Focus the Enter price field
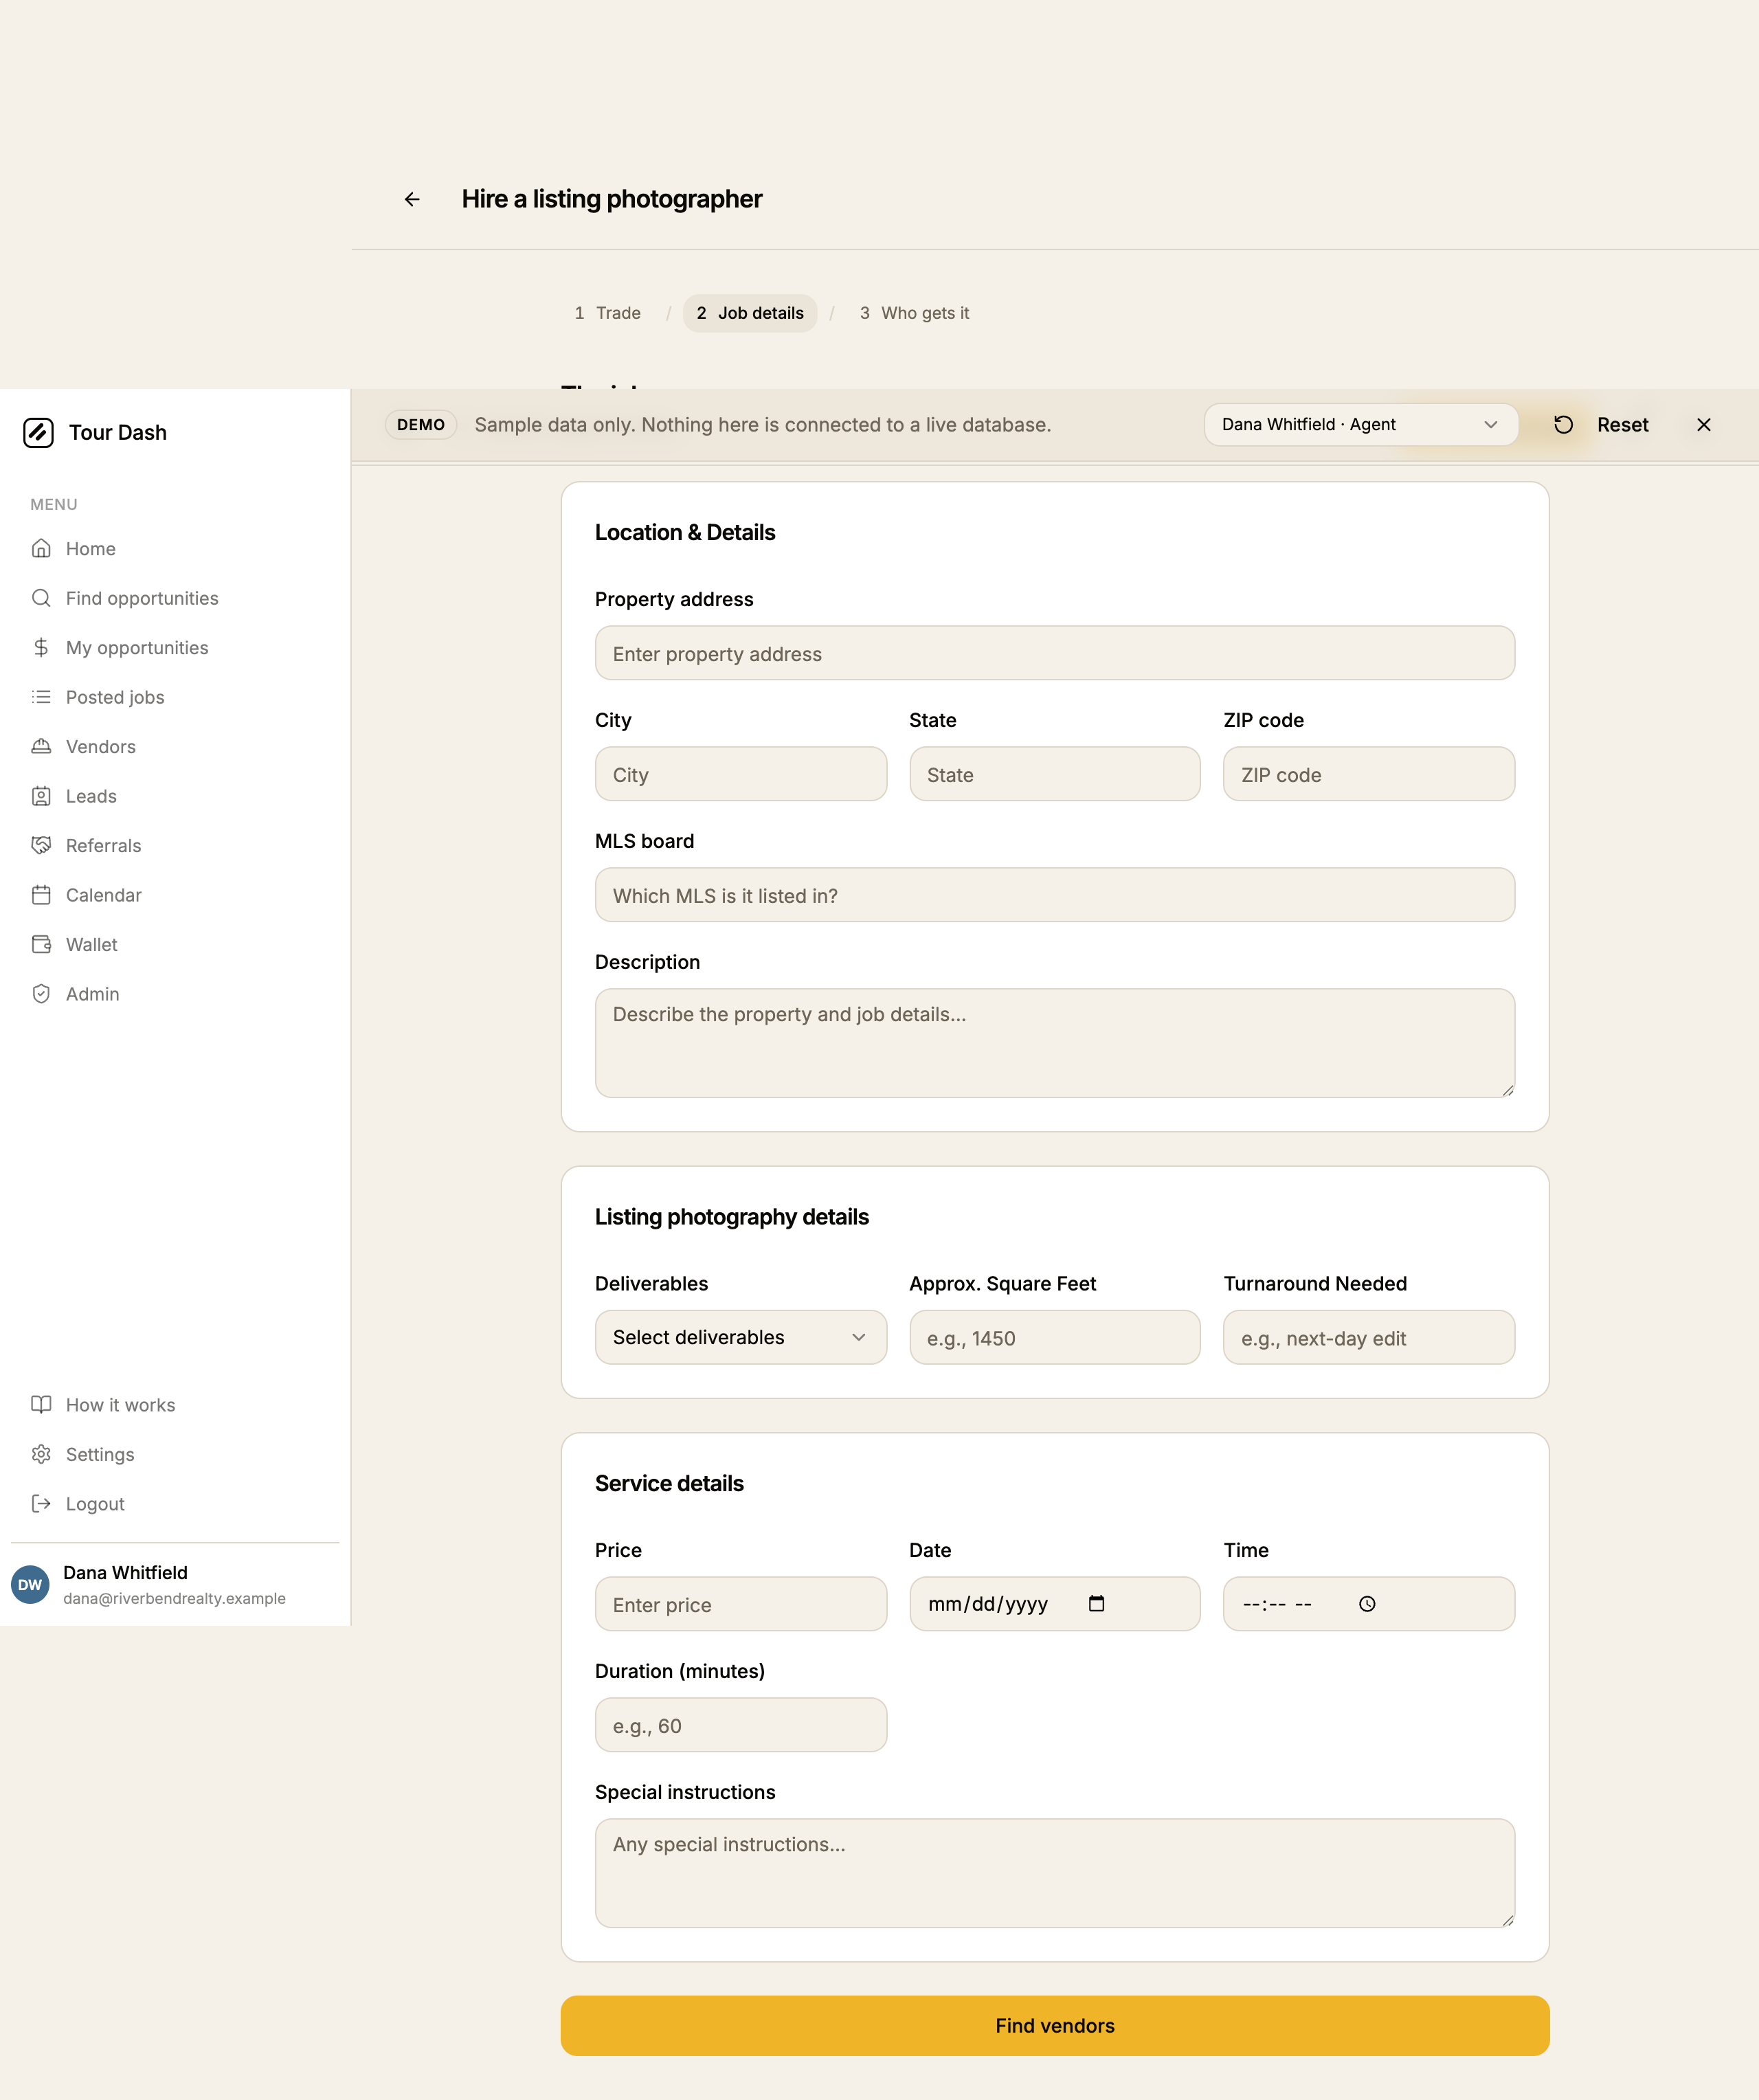The height and width of the screenshot is (2100, 1759). pyautogui.click(x=740, y=1604)
